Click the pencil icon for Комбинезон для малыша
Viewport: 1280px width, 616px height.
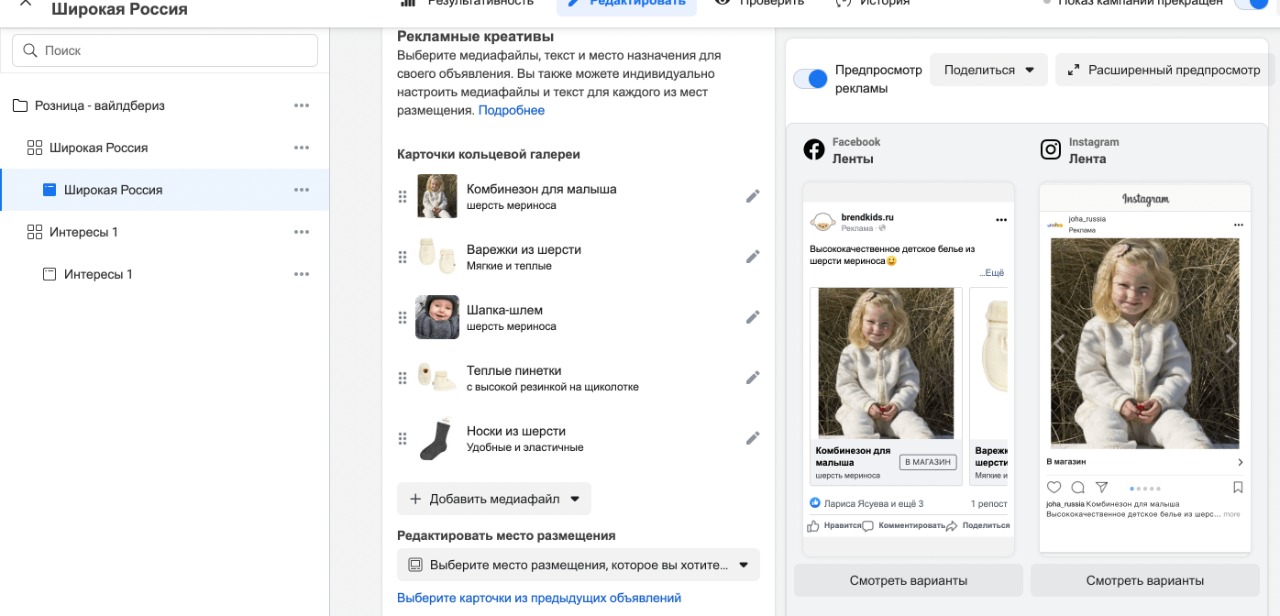pos(753,196)
